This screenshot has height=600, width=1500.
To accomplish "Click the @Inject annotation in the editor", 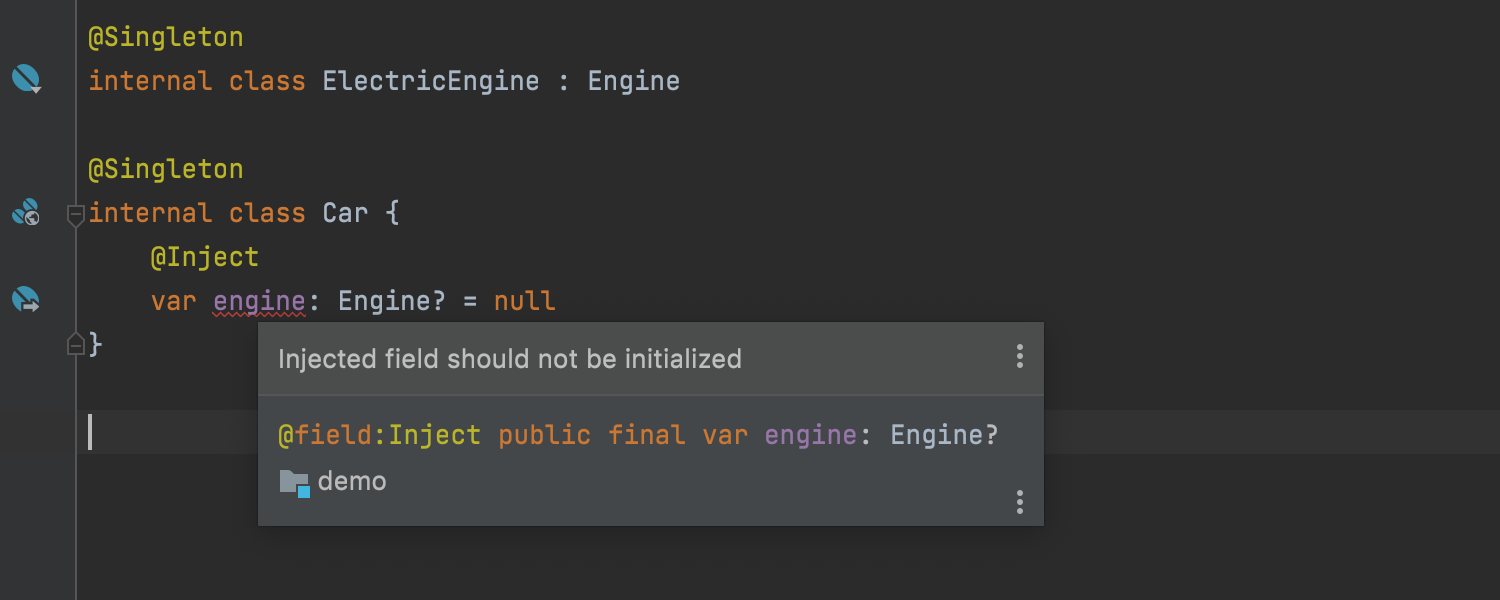I will [205, 257].
